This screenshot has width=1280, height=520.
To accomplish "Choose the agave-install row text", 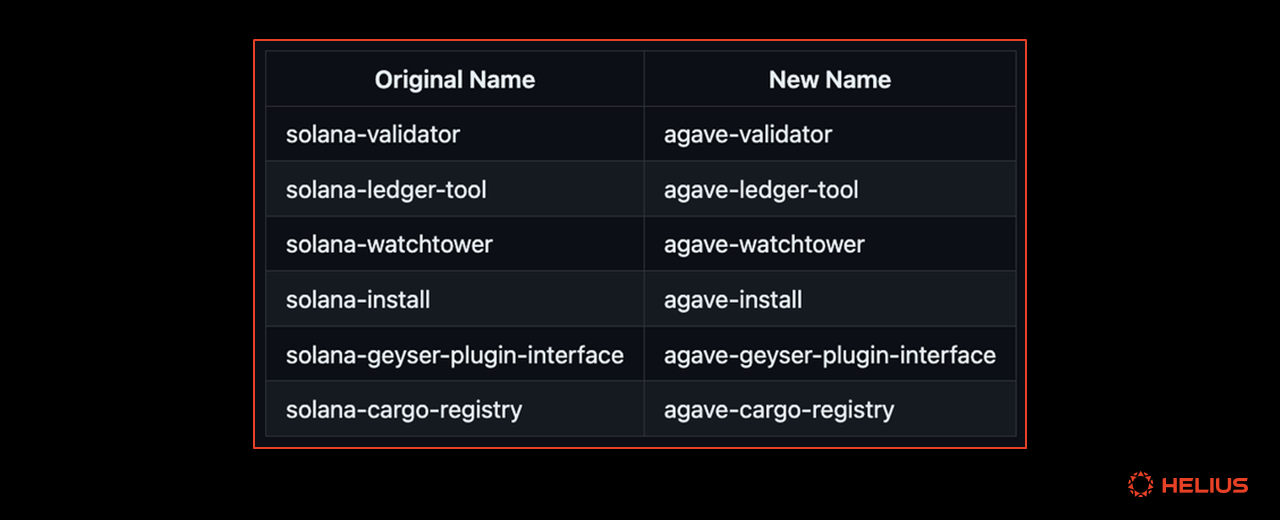I will (x=733, y=299).
